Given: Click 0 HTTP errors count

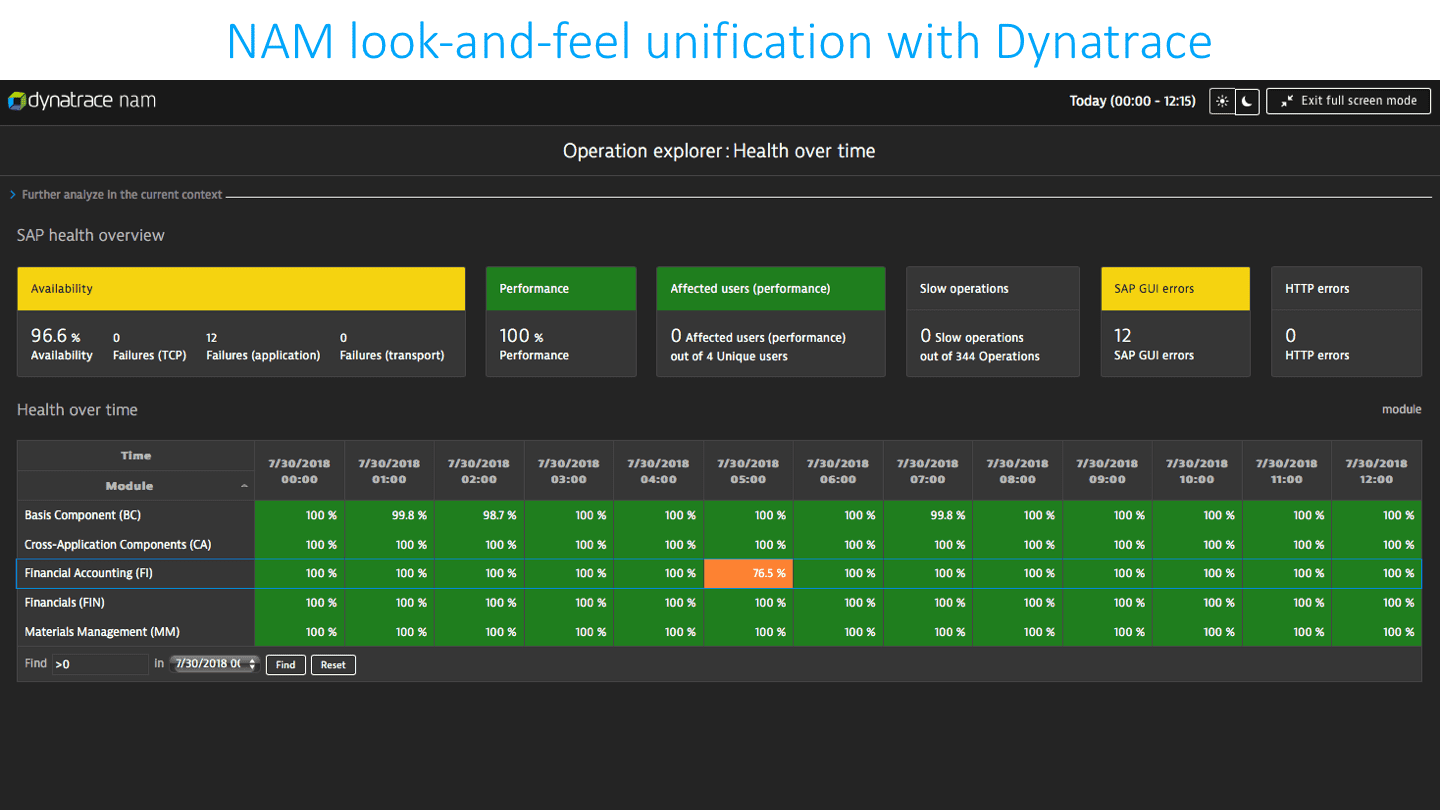Looking at the screenshot, I should pyautogui.click(x=1317, y=345).
